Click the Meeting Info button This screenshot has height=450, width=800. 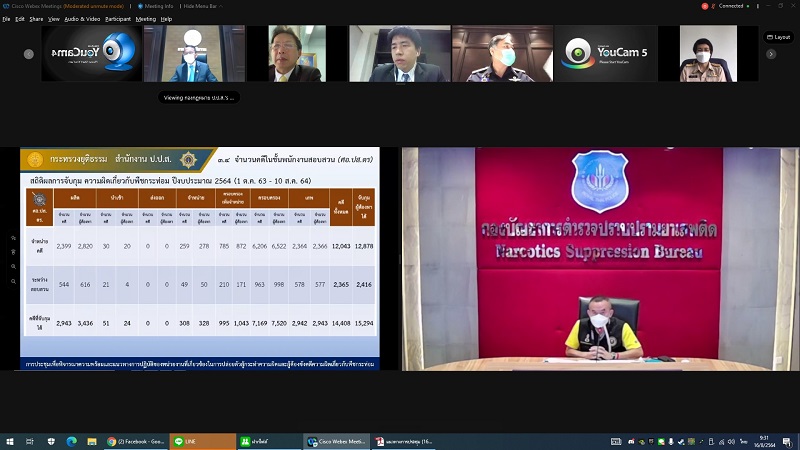pos(158,5)
